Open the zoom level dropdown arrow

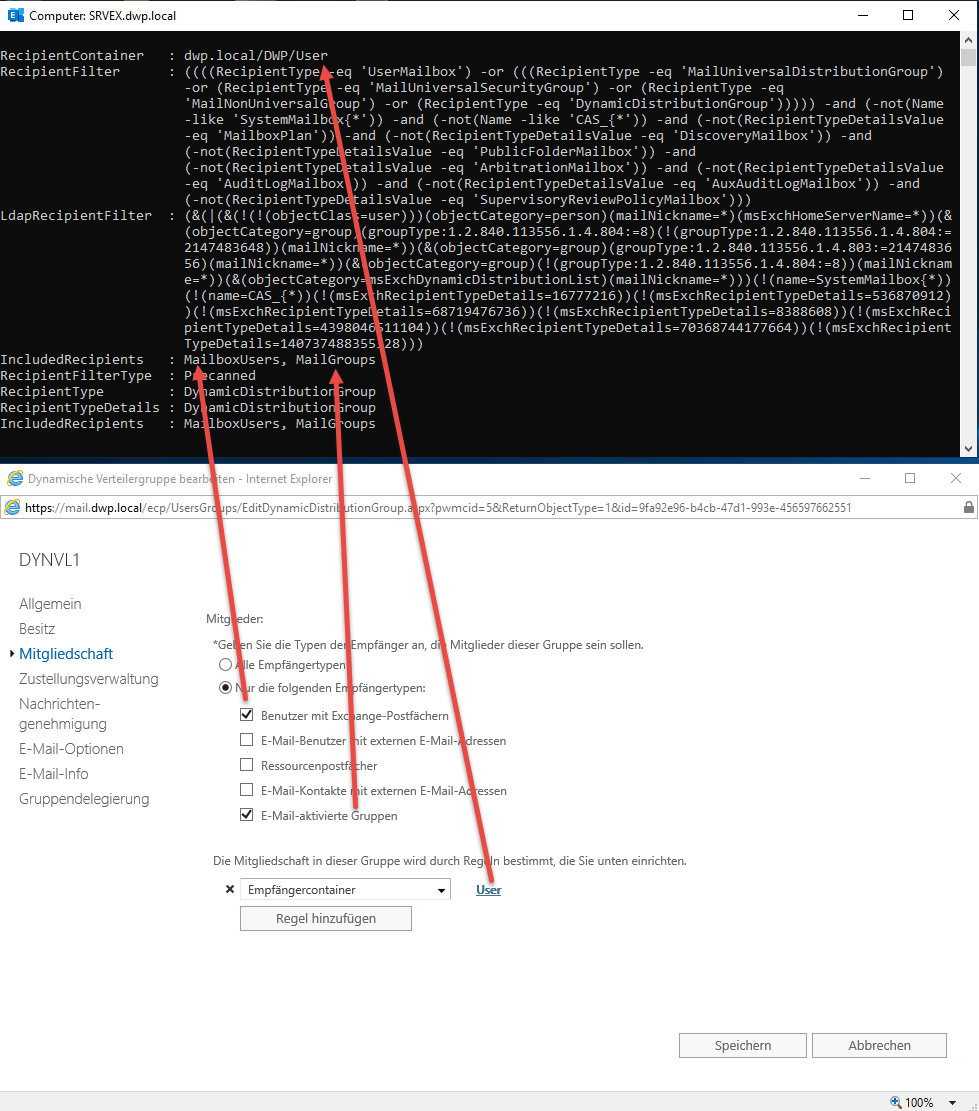pyautogui.click(x=954, y=1102)
